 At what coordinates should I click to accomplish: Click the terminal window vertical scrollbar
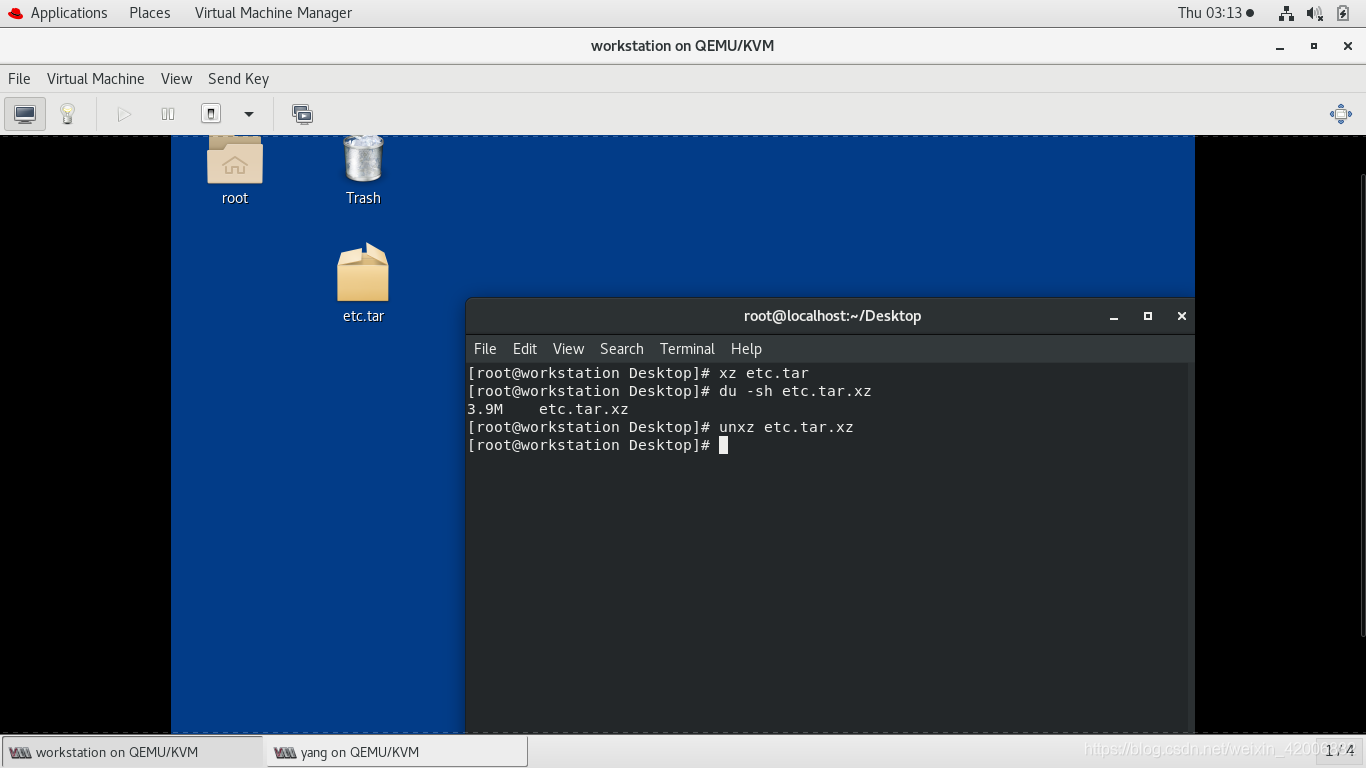(x=1190, y=548)
